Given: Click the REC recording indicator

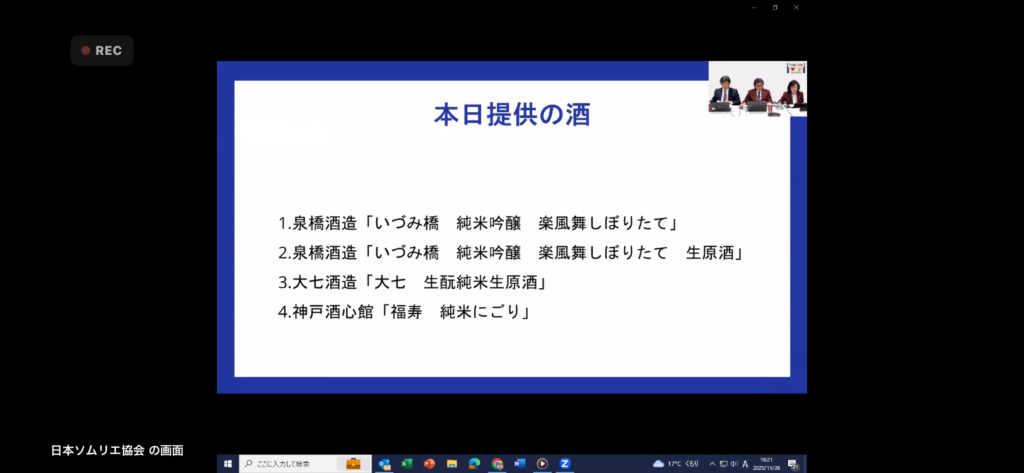Looking at the screenshot, I should [x=101, y=50].
